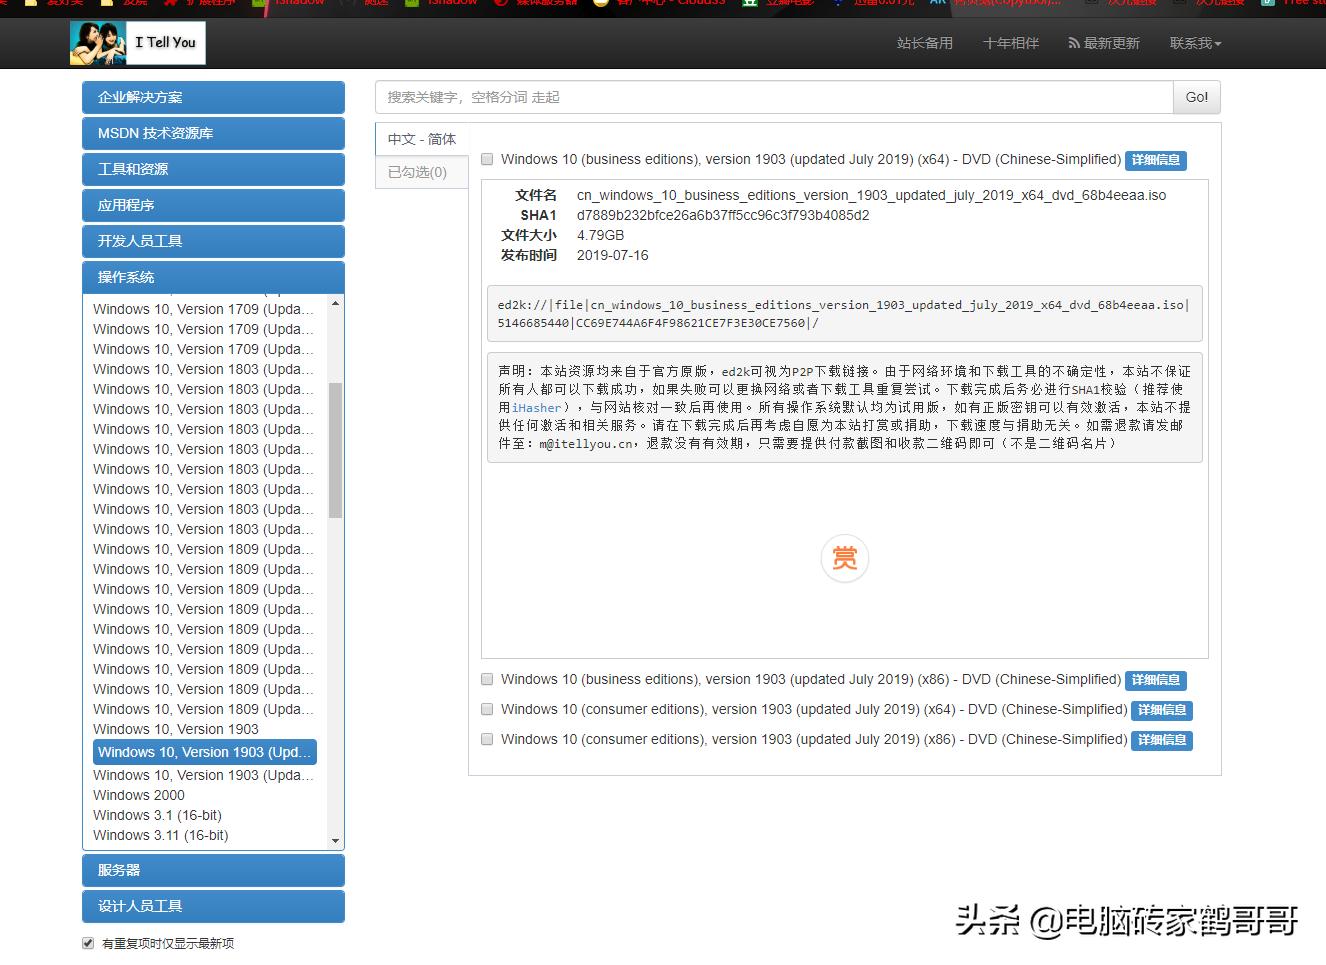Screen dimensions: 1326x965
Task: Click the operating system list scrollbar thumb
Action: coord(335,450)
